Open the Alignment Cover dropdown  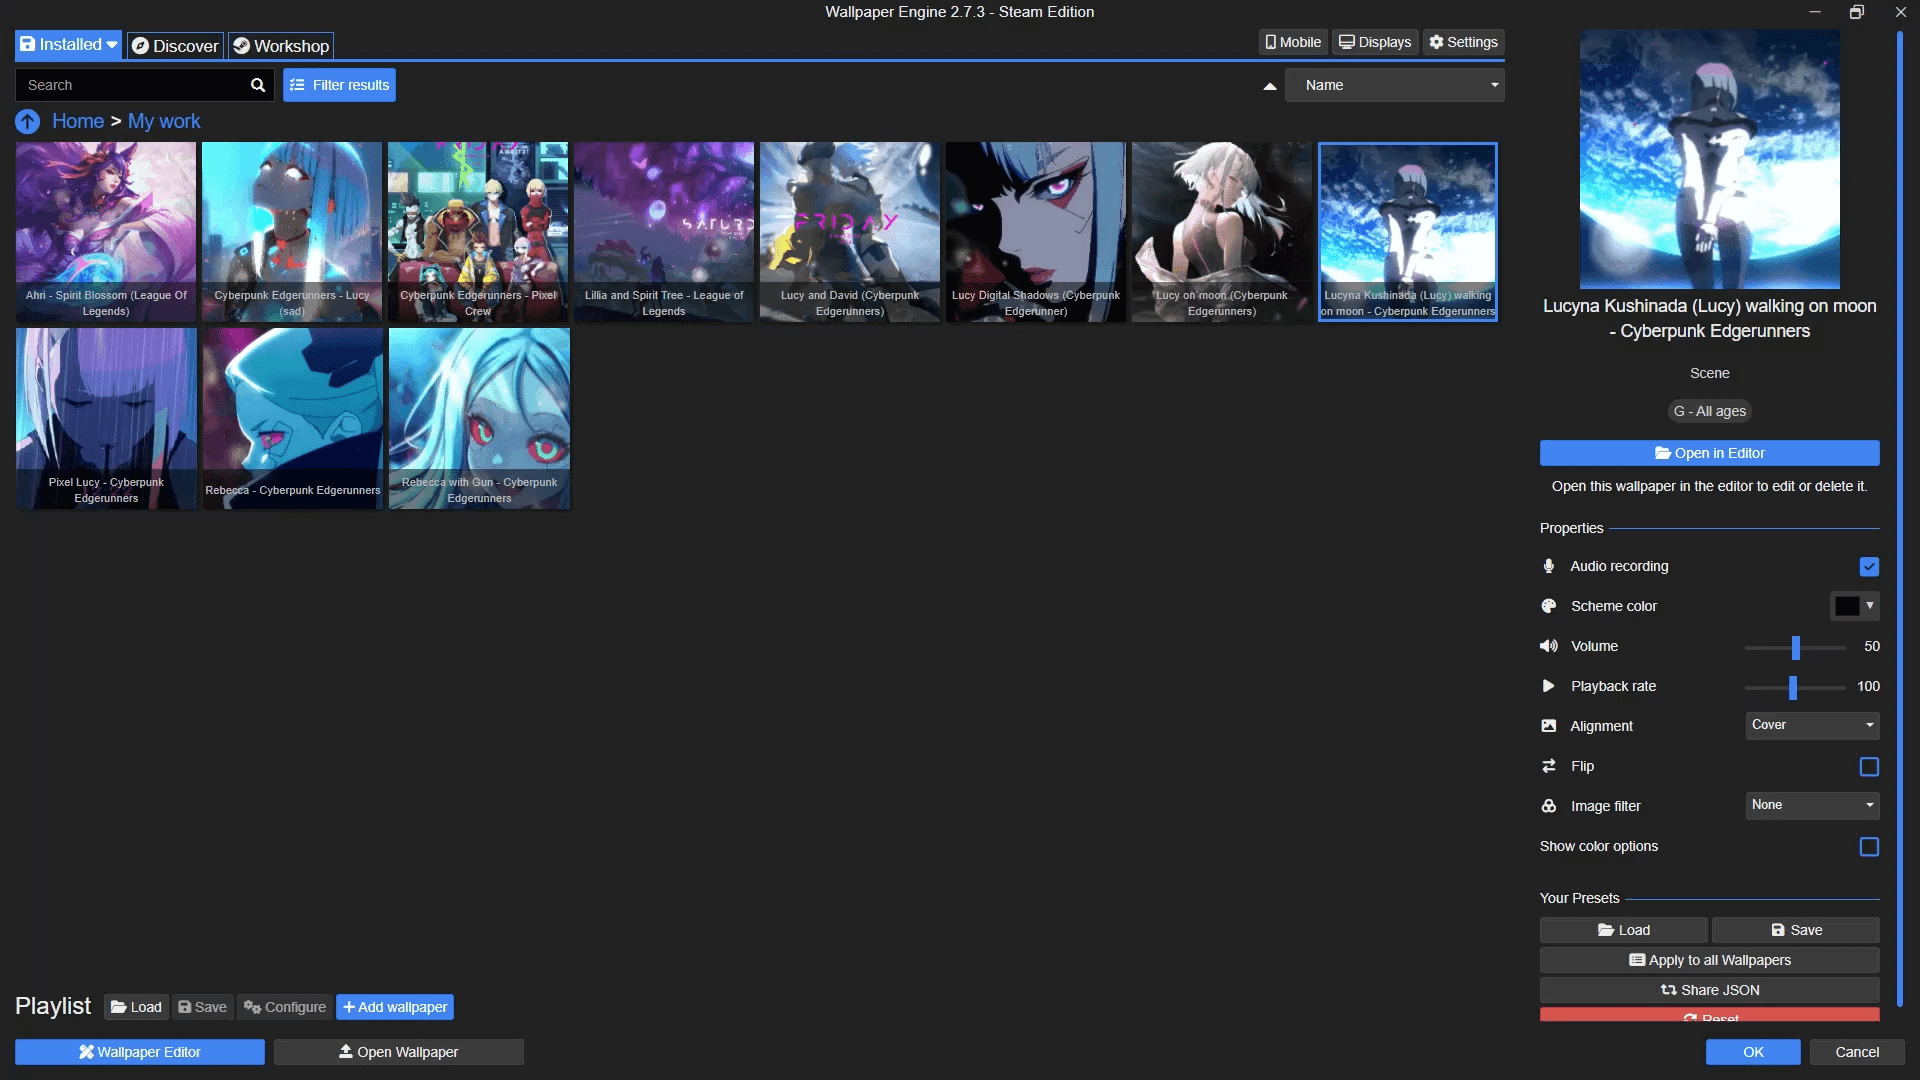1811,725
